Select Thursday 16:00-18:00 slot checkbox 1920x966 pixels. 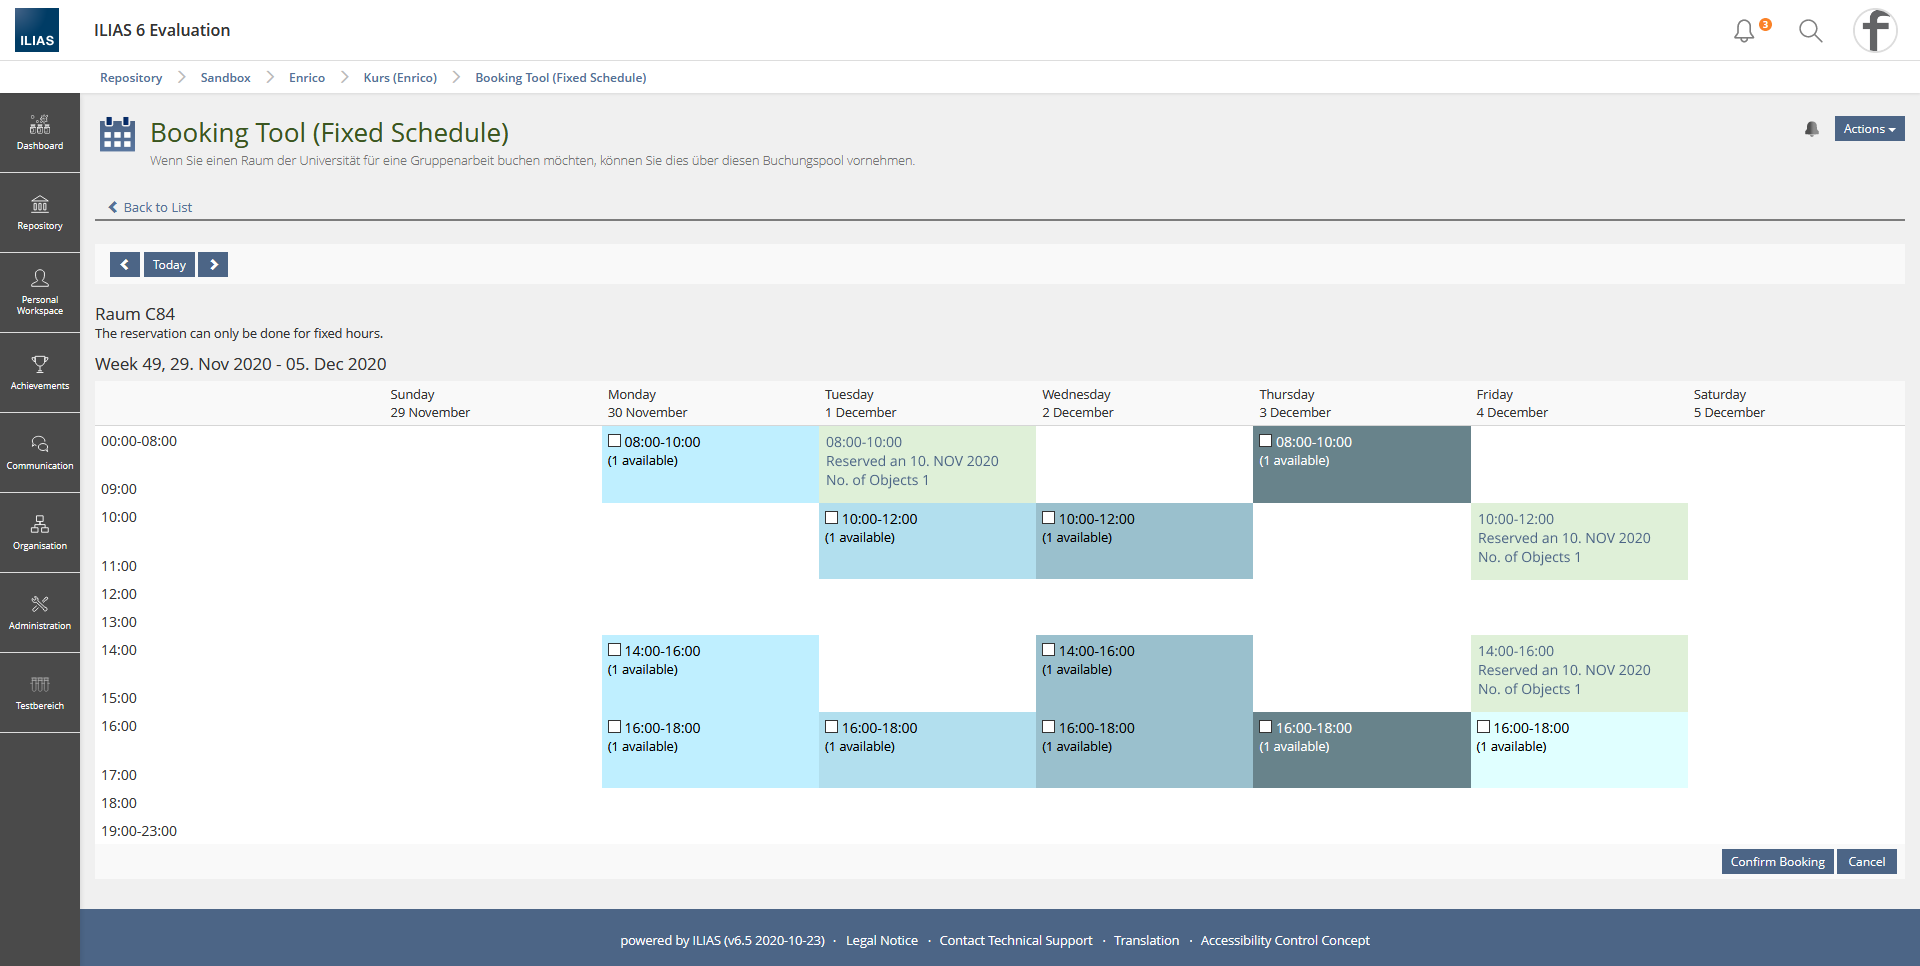1266,727
